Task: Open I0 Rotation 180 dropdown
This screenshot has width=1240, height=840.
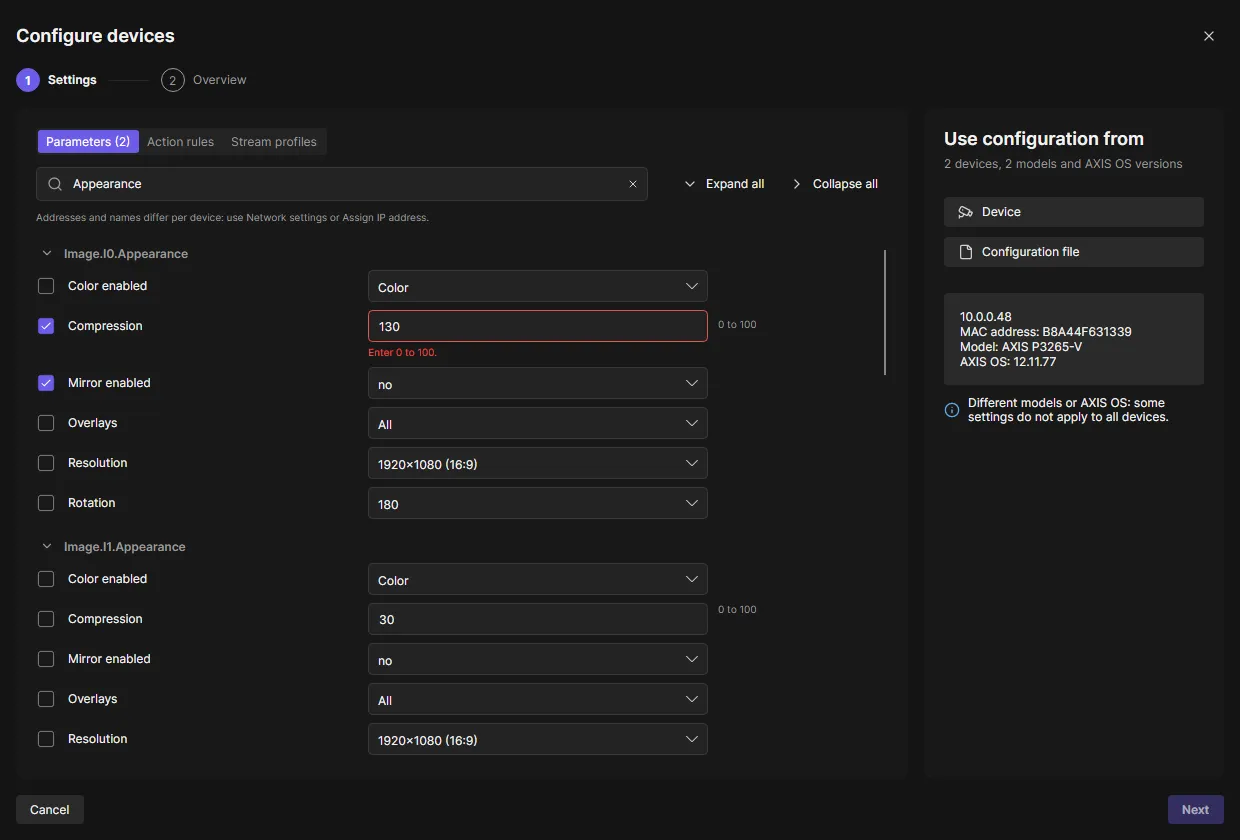Action: click(538, 503)
